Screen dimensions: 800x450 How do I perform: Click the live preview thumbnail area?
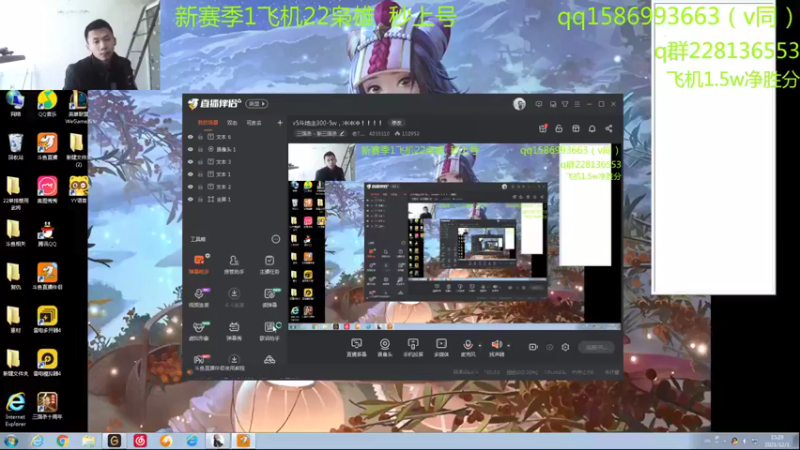[455, 237]
